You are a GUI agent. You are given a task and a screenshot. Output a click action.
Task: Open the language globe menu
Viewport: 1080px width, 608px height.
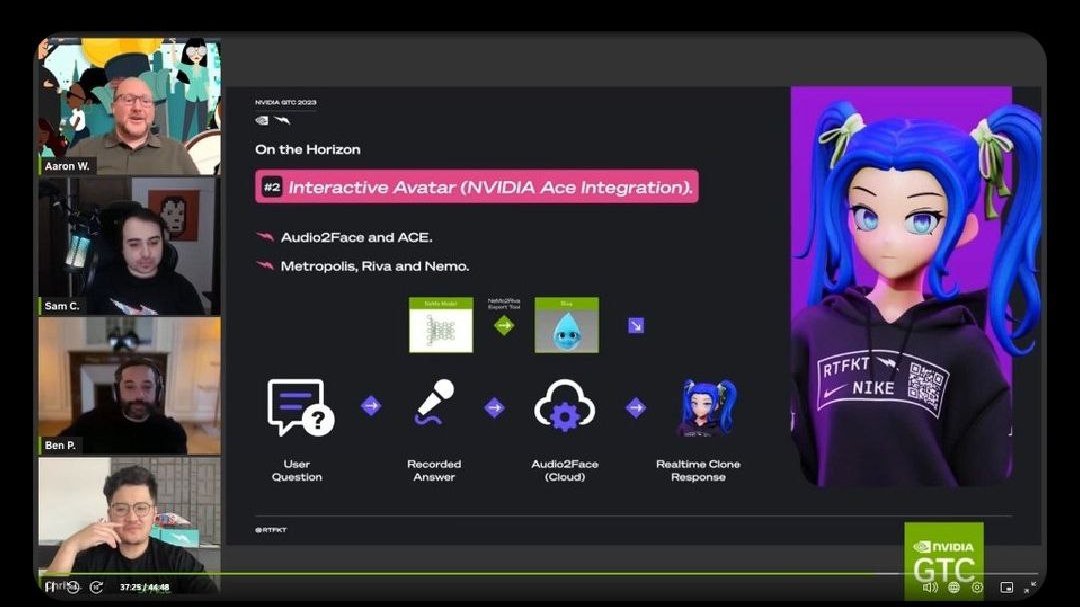954,587
